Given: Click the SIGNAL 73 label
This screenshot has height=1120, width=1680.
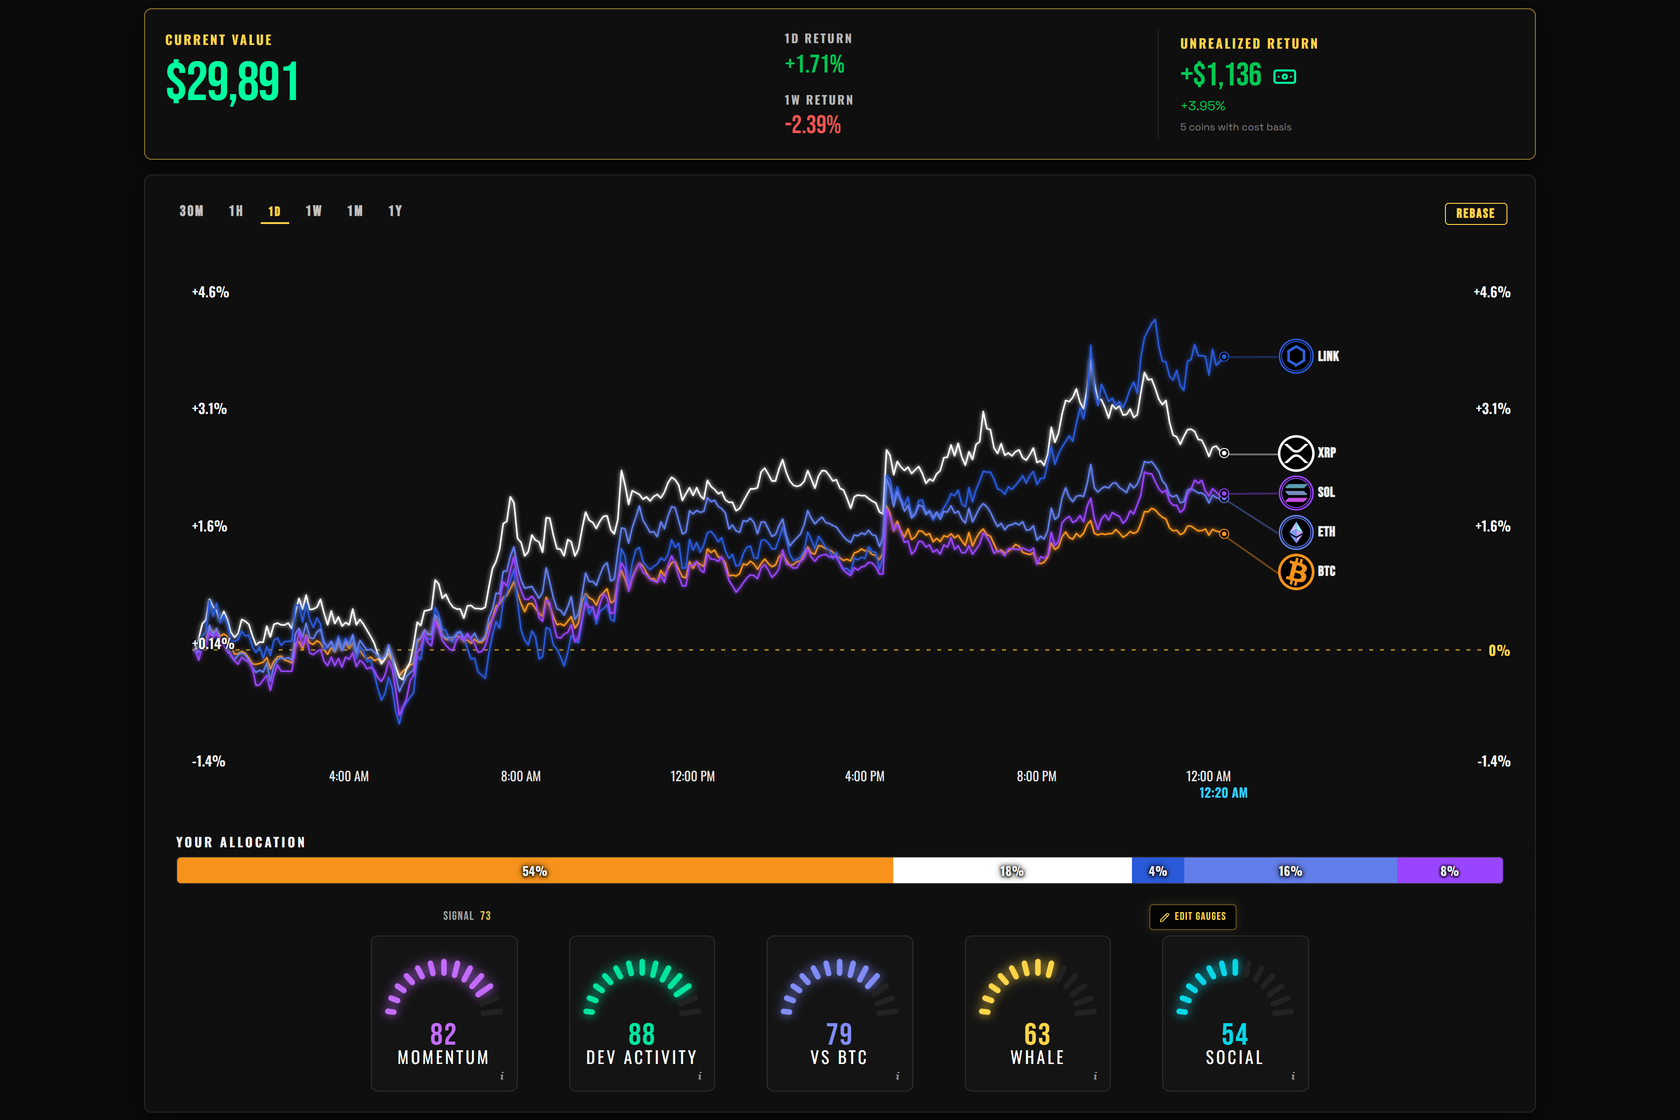Looking at the screenshot, I should pyautogui.click(x=467, y=916).
